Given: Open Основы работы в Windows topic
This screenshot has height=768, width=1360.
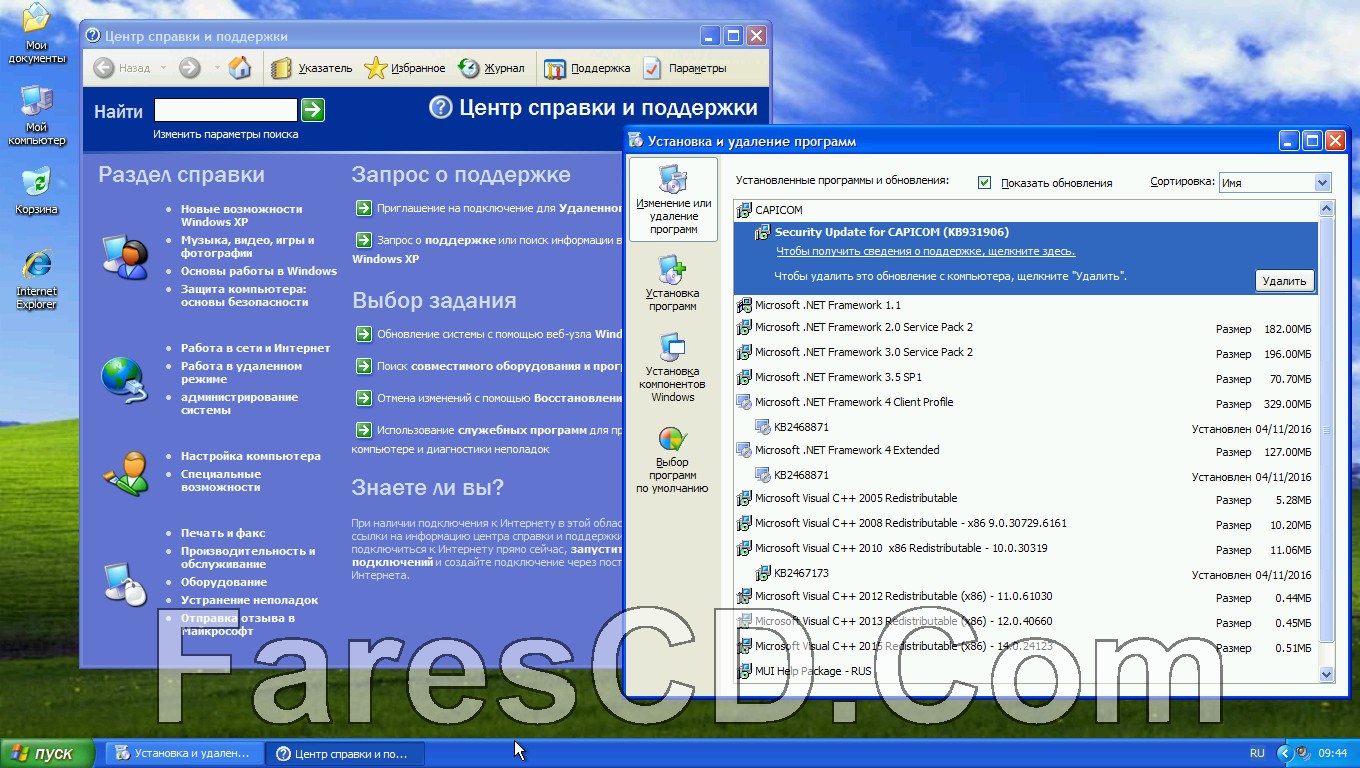Looking at the screenshot, I should coord(259,271).
